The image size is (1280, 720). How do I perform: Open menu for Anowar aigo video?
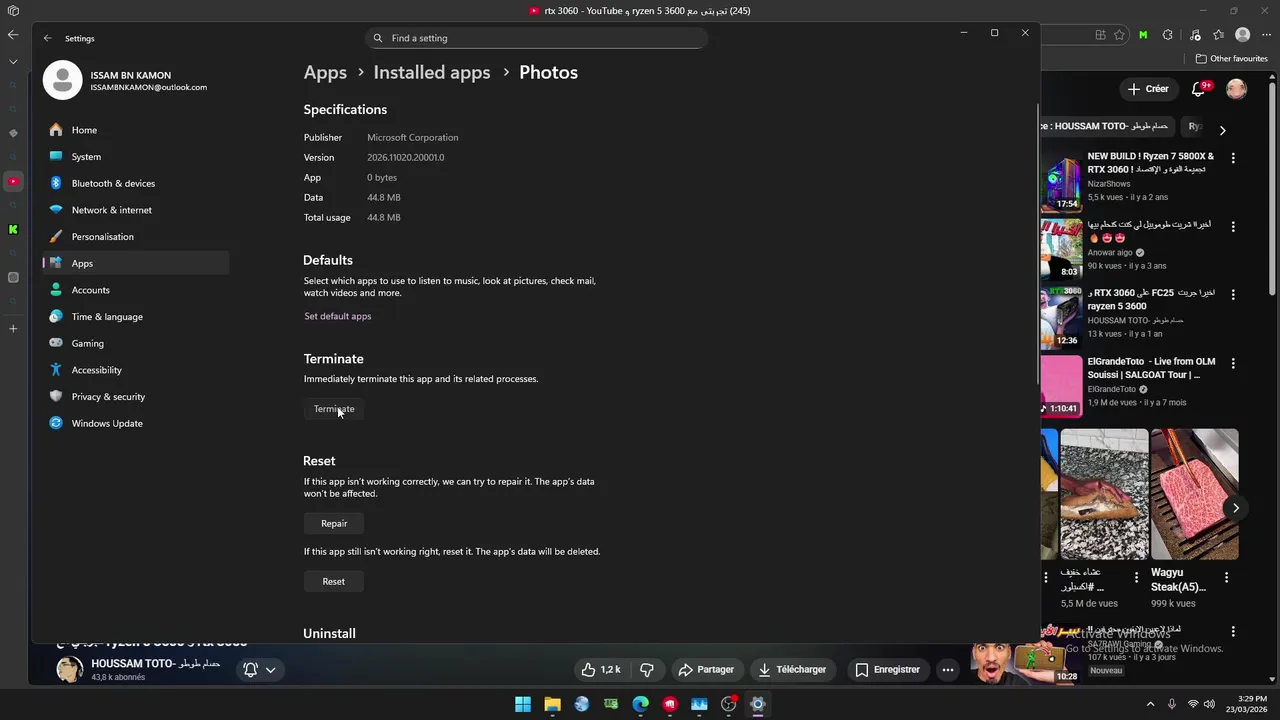pos(1233,227)
